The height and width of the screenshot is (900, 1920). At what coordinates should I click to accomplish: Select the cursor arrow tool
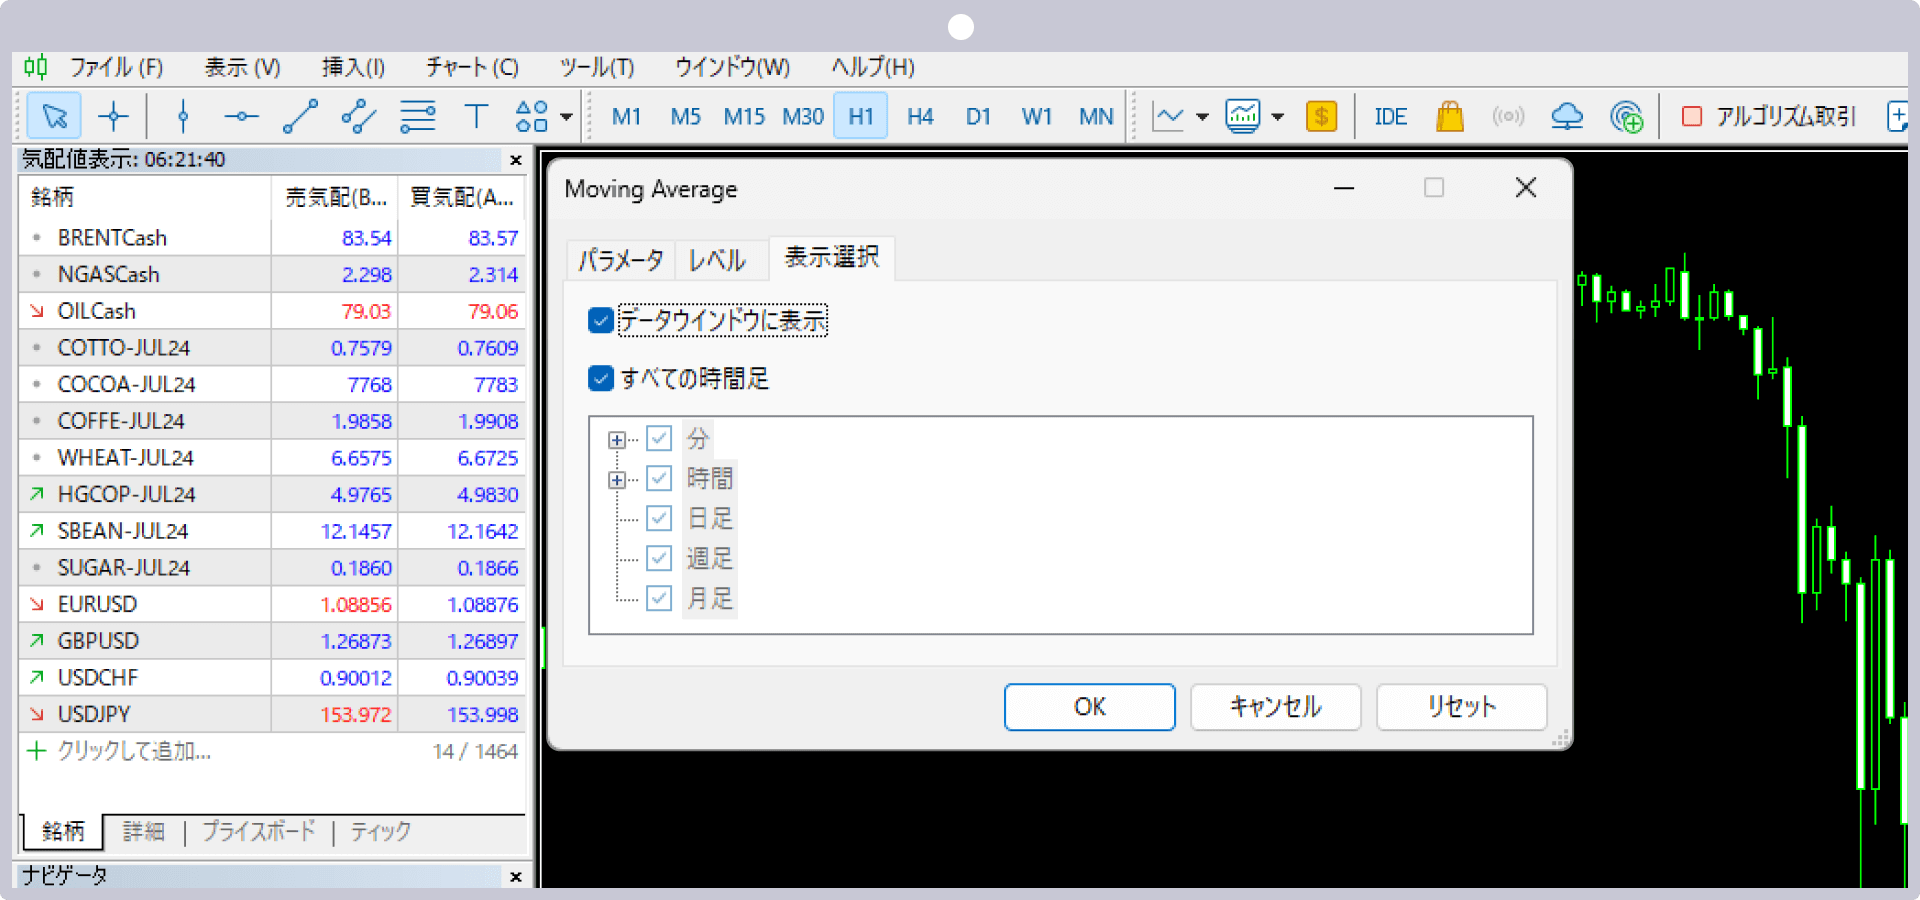click(x=54, y=117)
